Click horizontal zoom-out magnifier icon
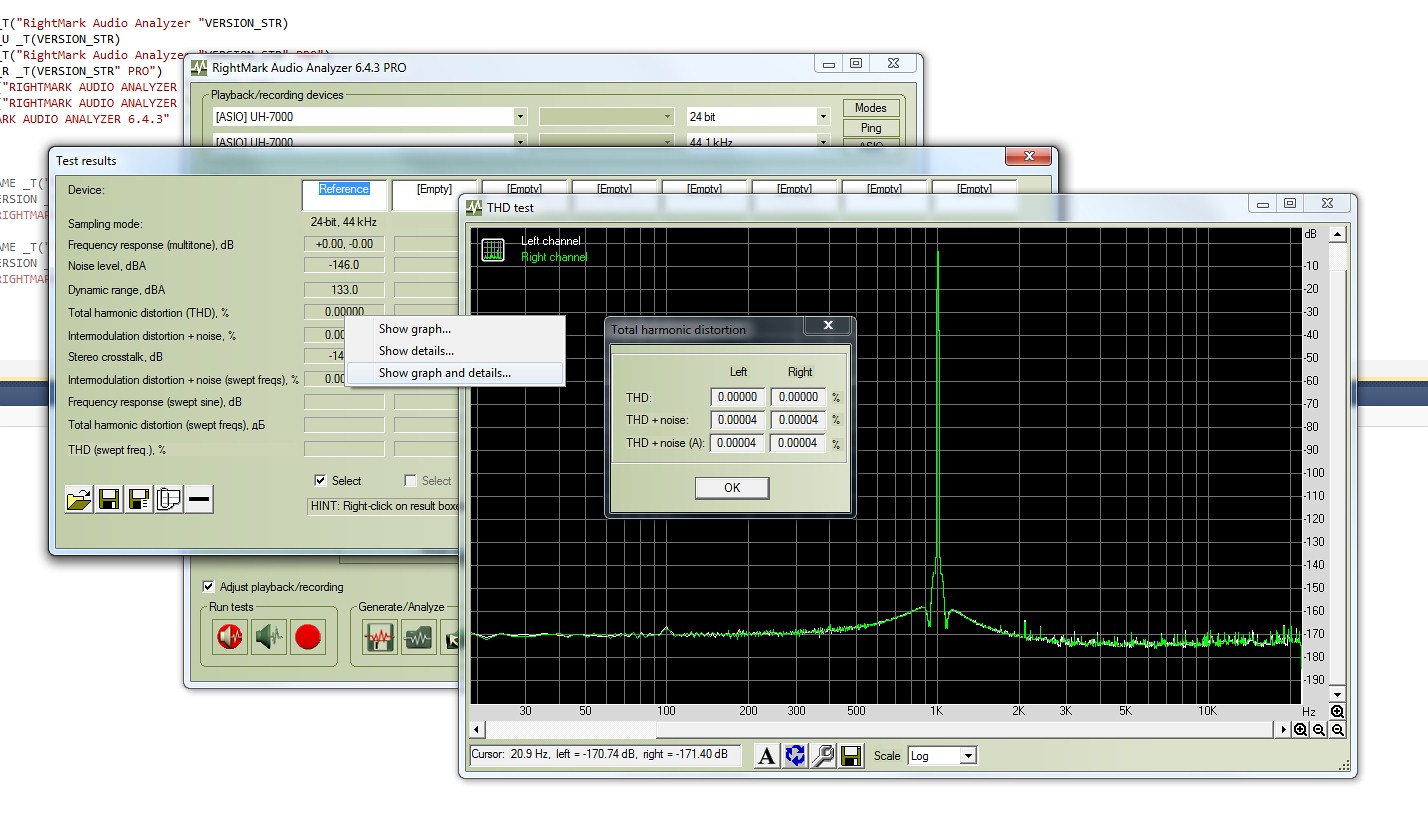1428x828 pixels. click(1319, 730)
